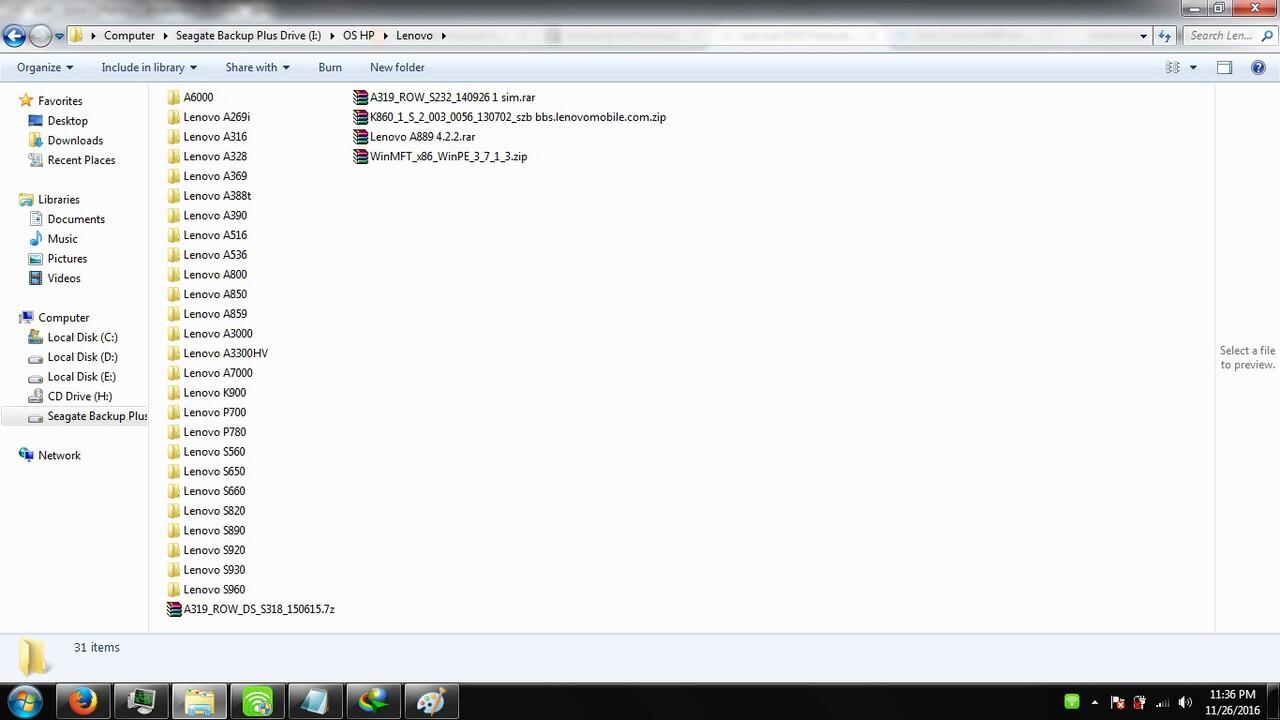This screenshot has height=720, width=1280.
Task: Expand arrow after Lenovo breadcrumb
Action: point(443,36)
